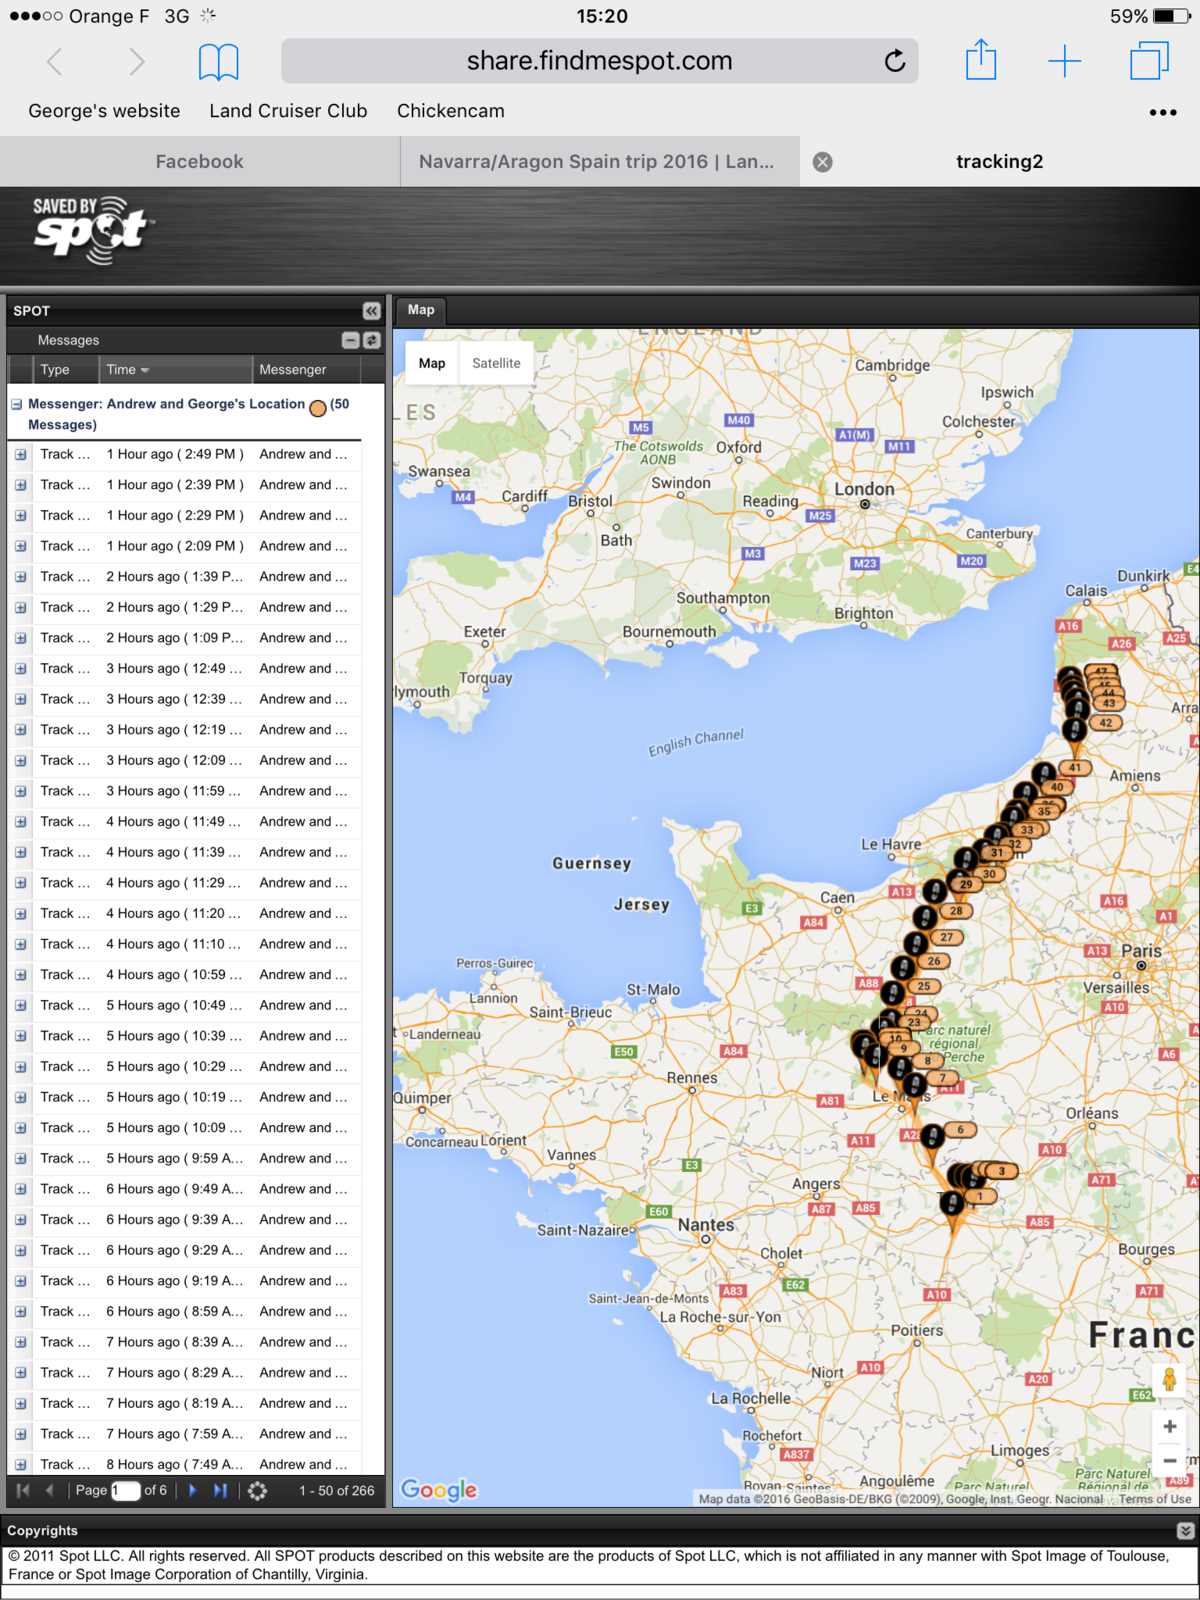The height and width of the screenshot is (1600, 1200).
Task: Select the 11:20 track message row
Action: [x=184, y=913]
